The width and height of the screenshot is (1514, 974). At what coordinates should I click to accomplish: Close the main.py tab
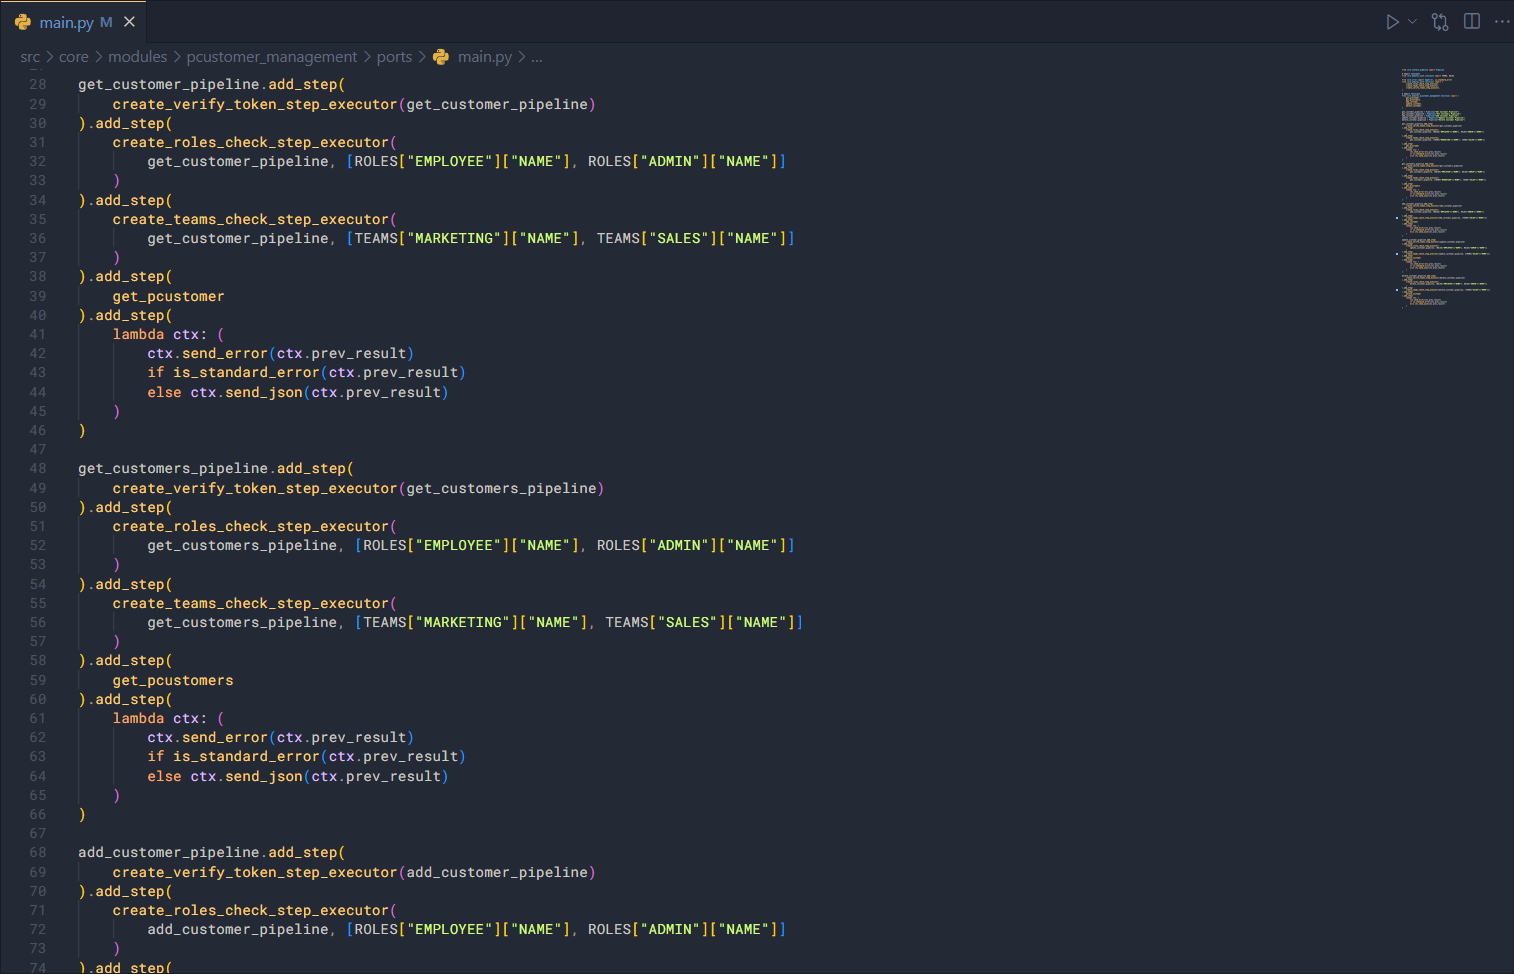click(x=129, y=22)
